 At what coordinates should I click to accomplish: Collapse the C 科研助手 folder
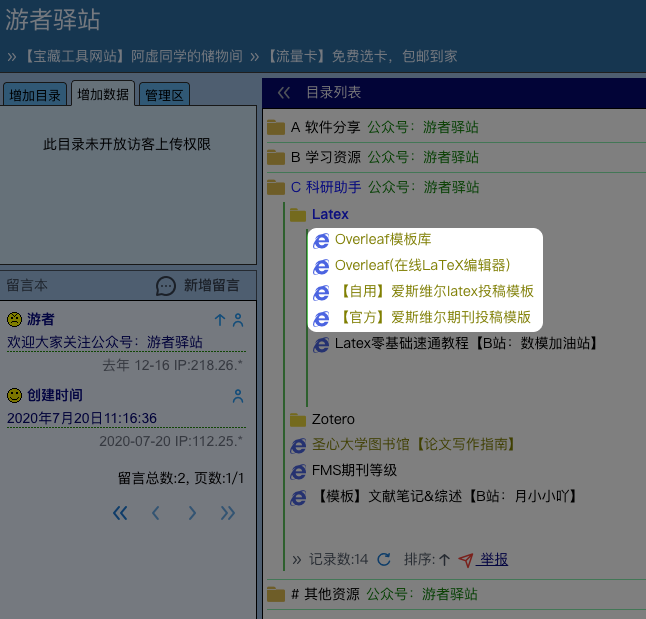(326, 188)
